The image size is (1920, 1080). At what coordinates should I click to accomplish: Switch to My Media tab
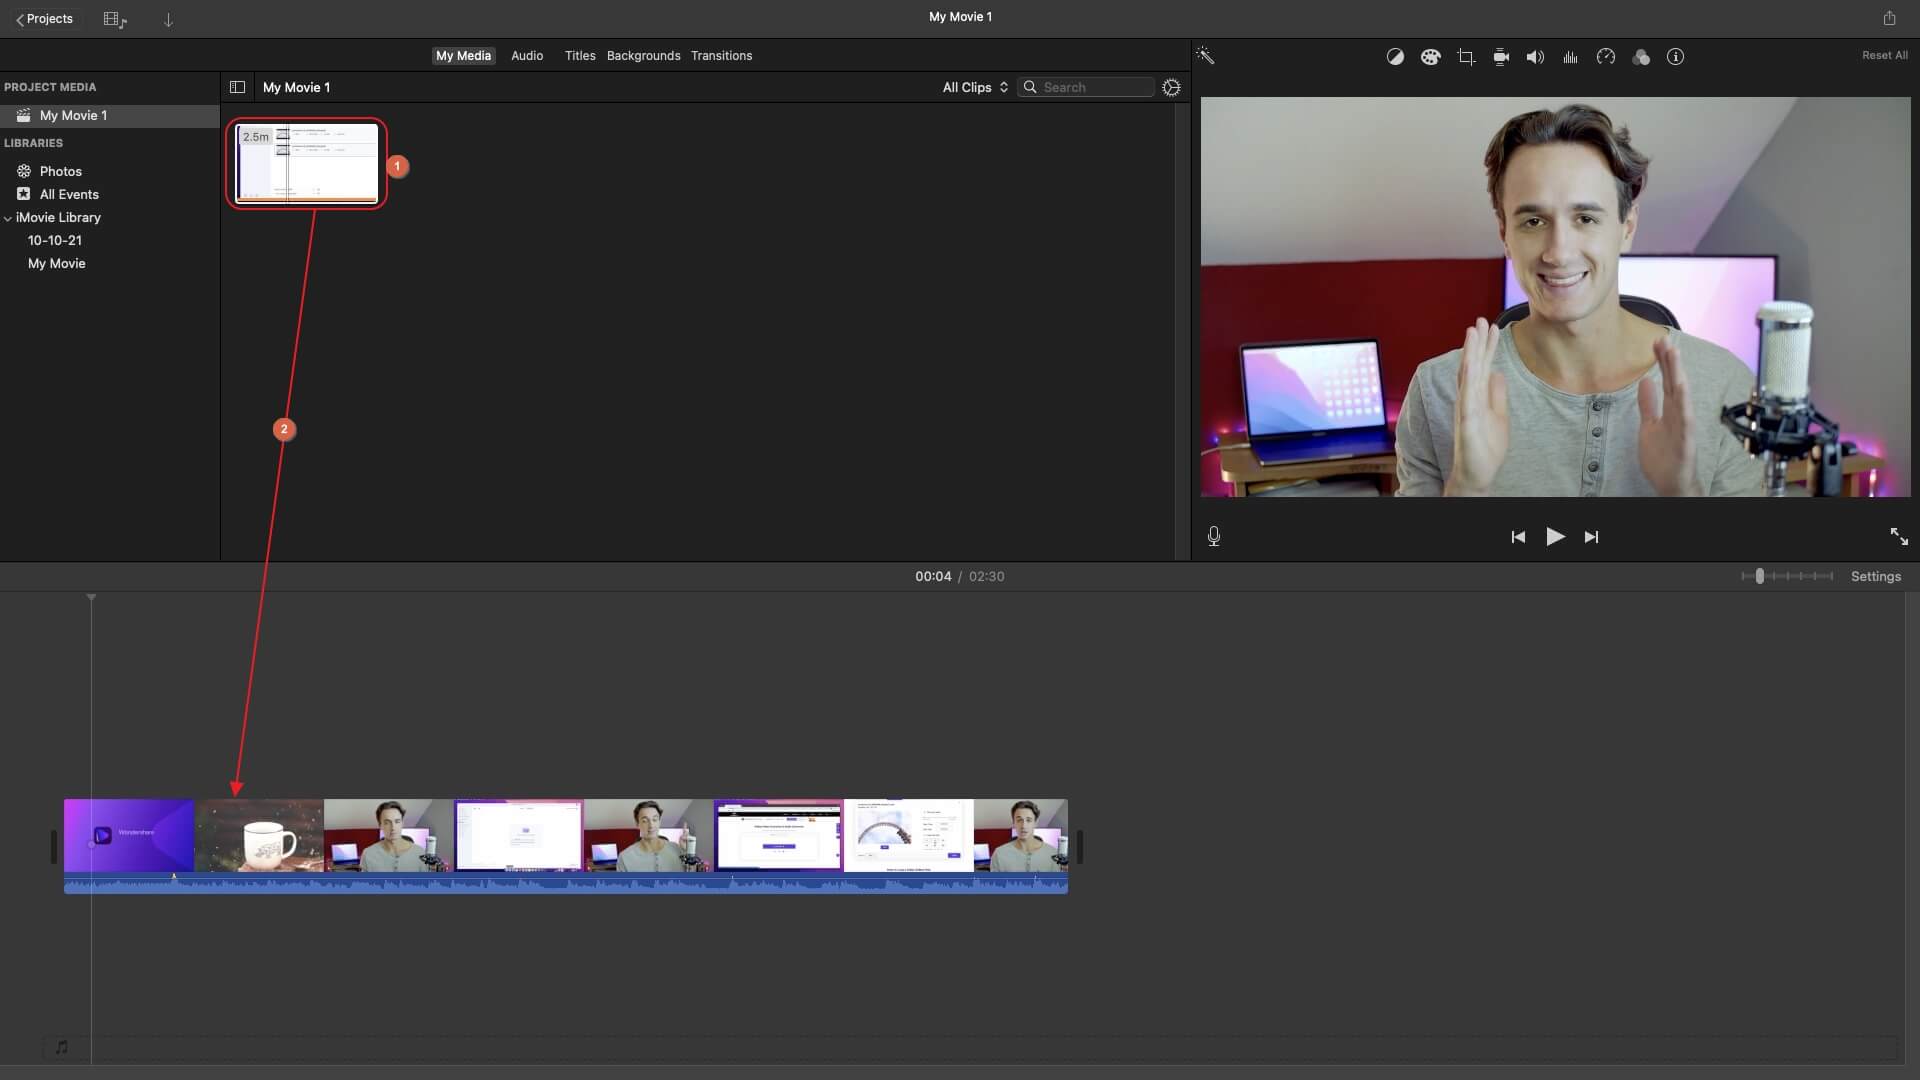(x=463, y=56)
